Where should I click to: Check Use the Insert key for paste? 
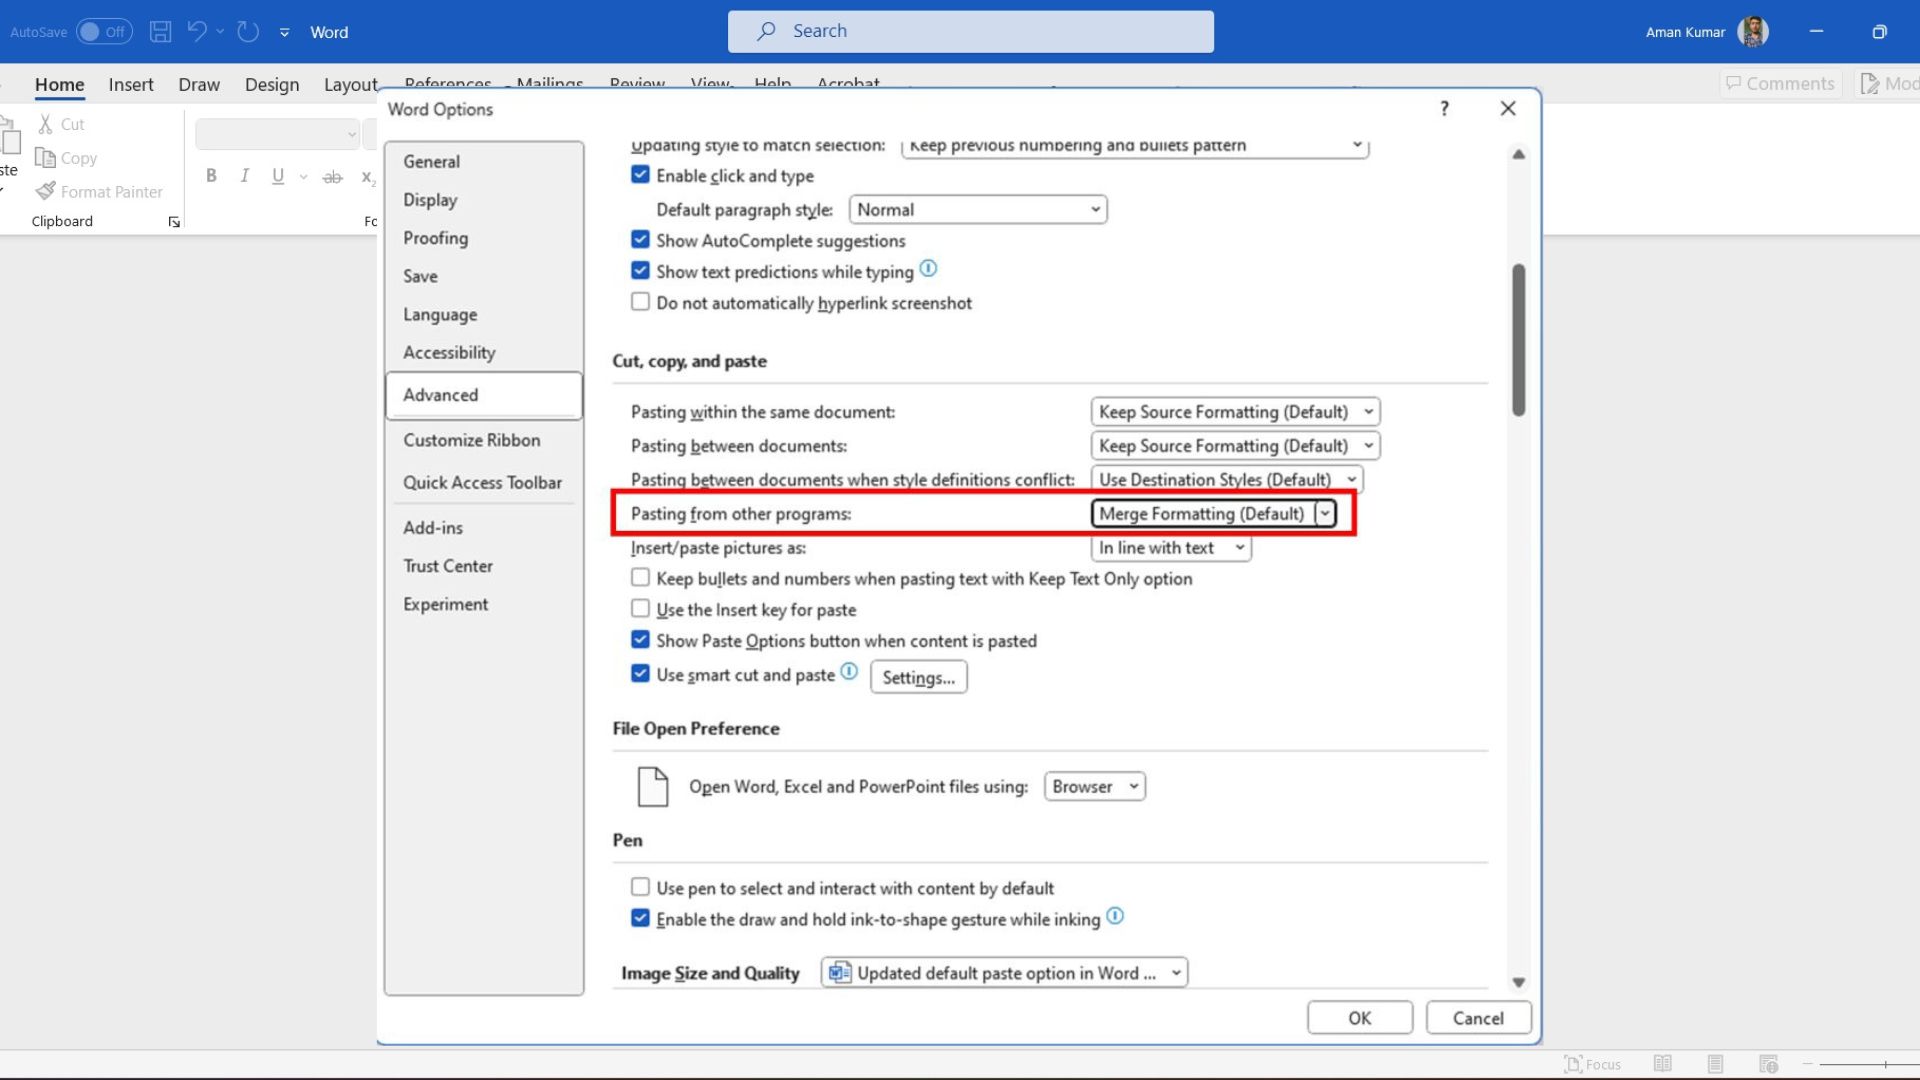tap(639, 607)
